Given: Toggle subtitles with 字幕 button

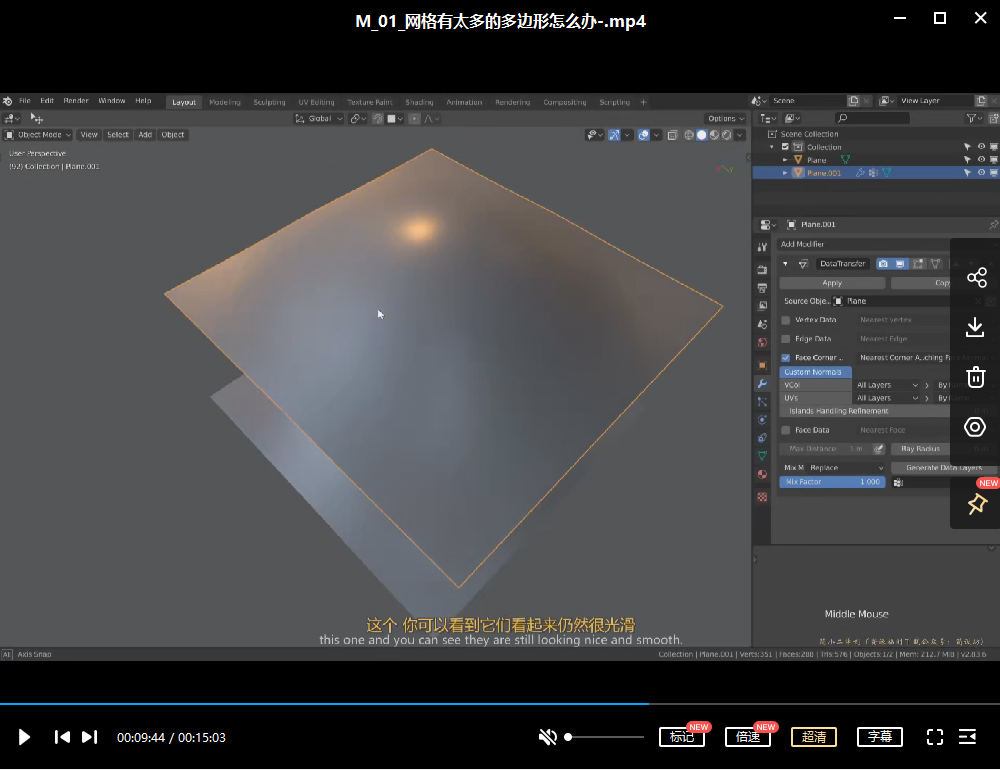Looking at the screenshot, I should click(x=880, y=737).
